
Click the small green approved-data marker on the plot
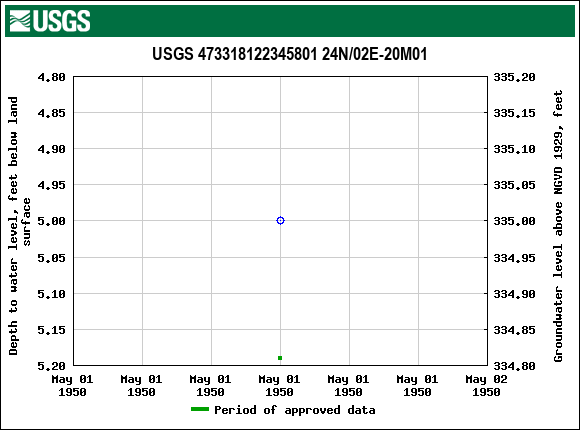click(280, 358)
